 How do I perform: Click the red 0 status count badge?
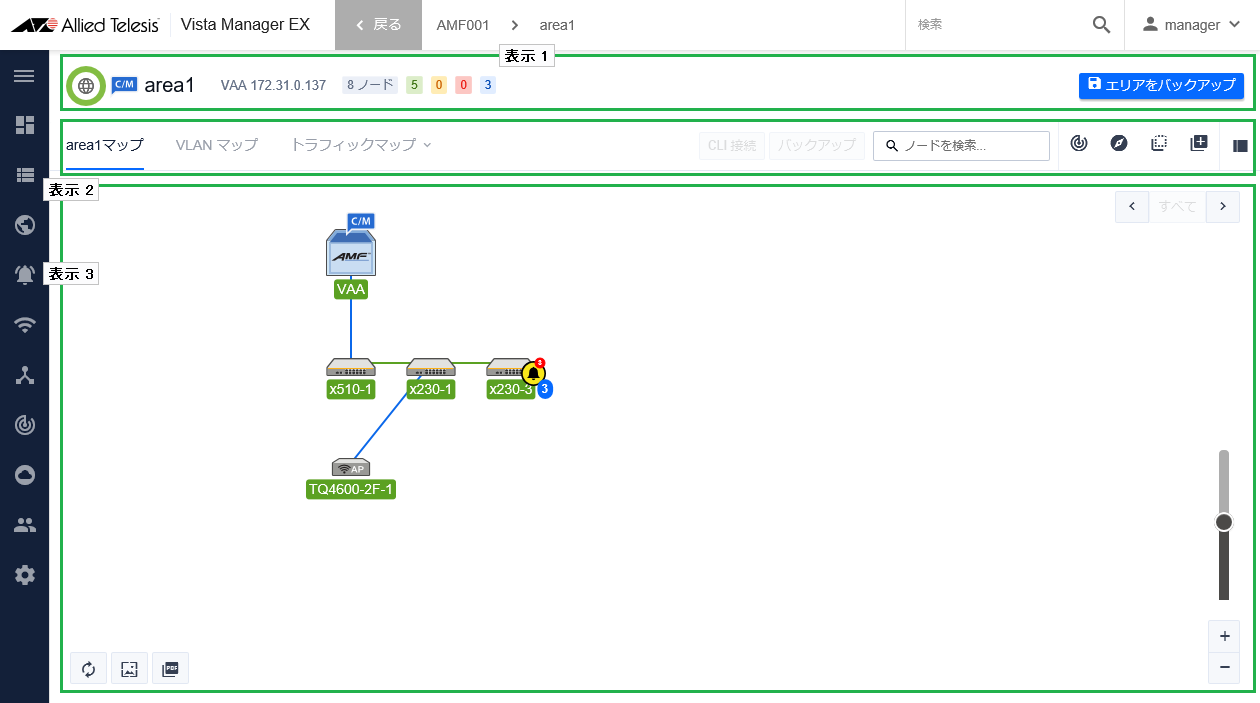coord(463,85)
